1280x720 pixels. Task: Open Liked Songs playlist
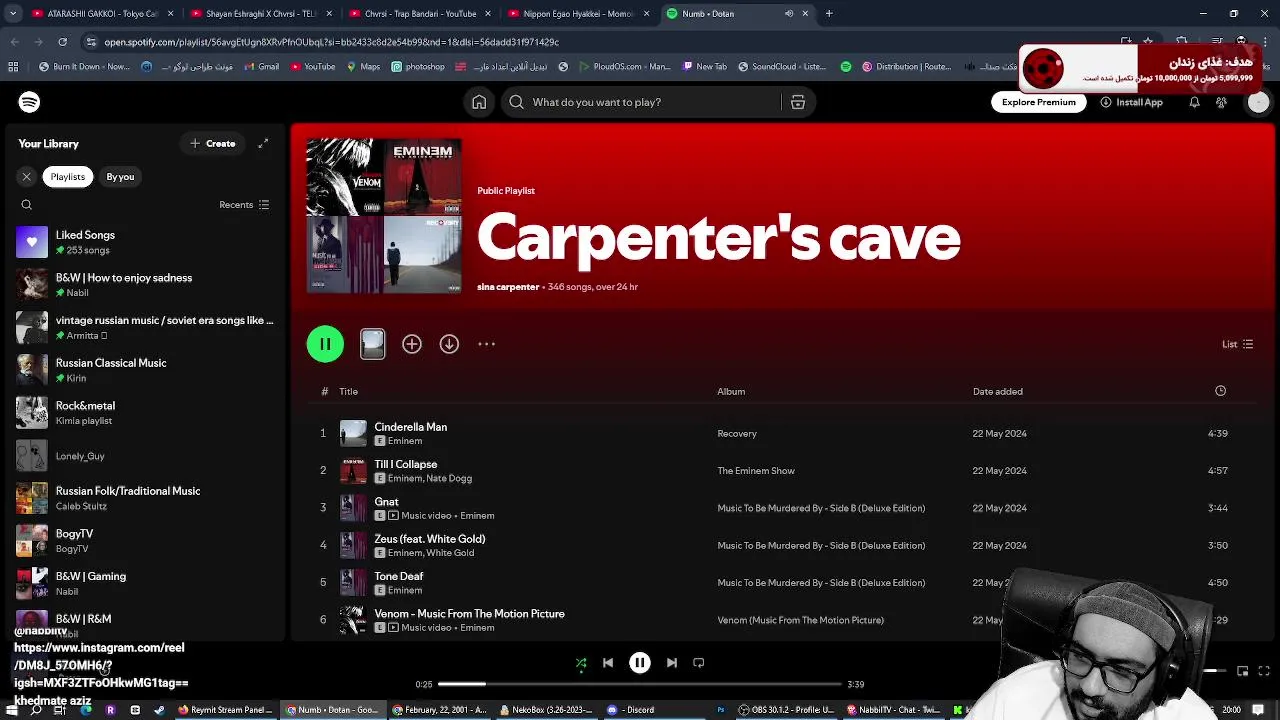click(145, 242)
